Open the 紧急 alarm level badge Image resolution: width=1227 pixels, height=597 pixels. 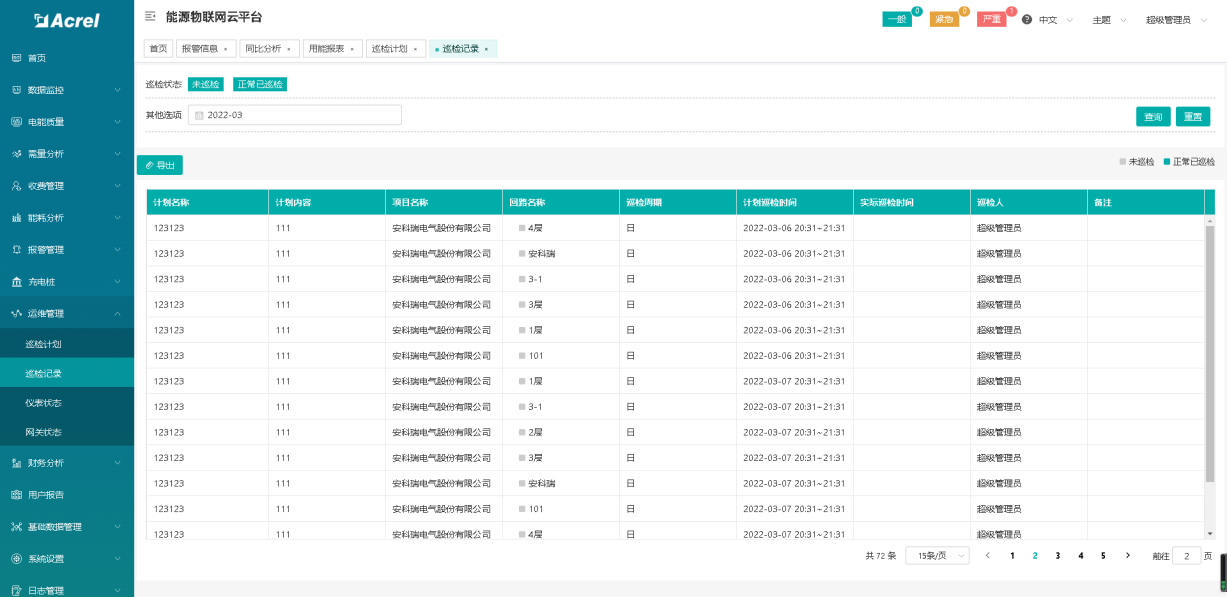(944, 19)
